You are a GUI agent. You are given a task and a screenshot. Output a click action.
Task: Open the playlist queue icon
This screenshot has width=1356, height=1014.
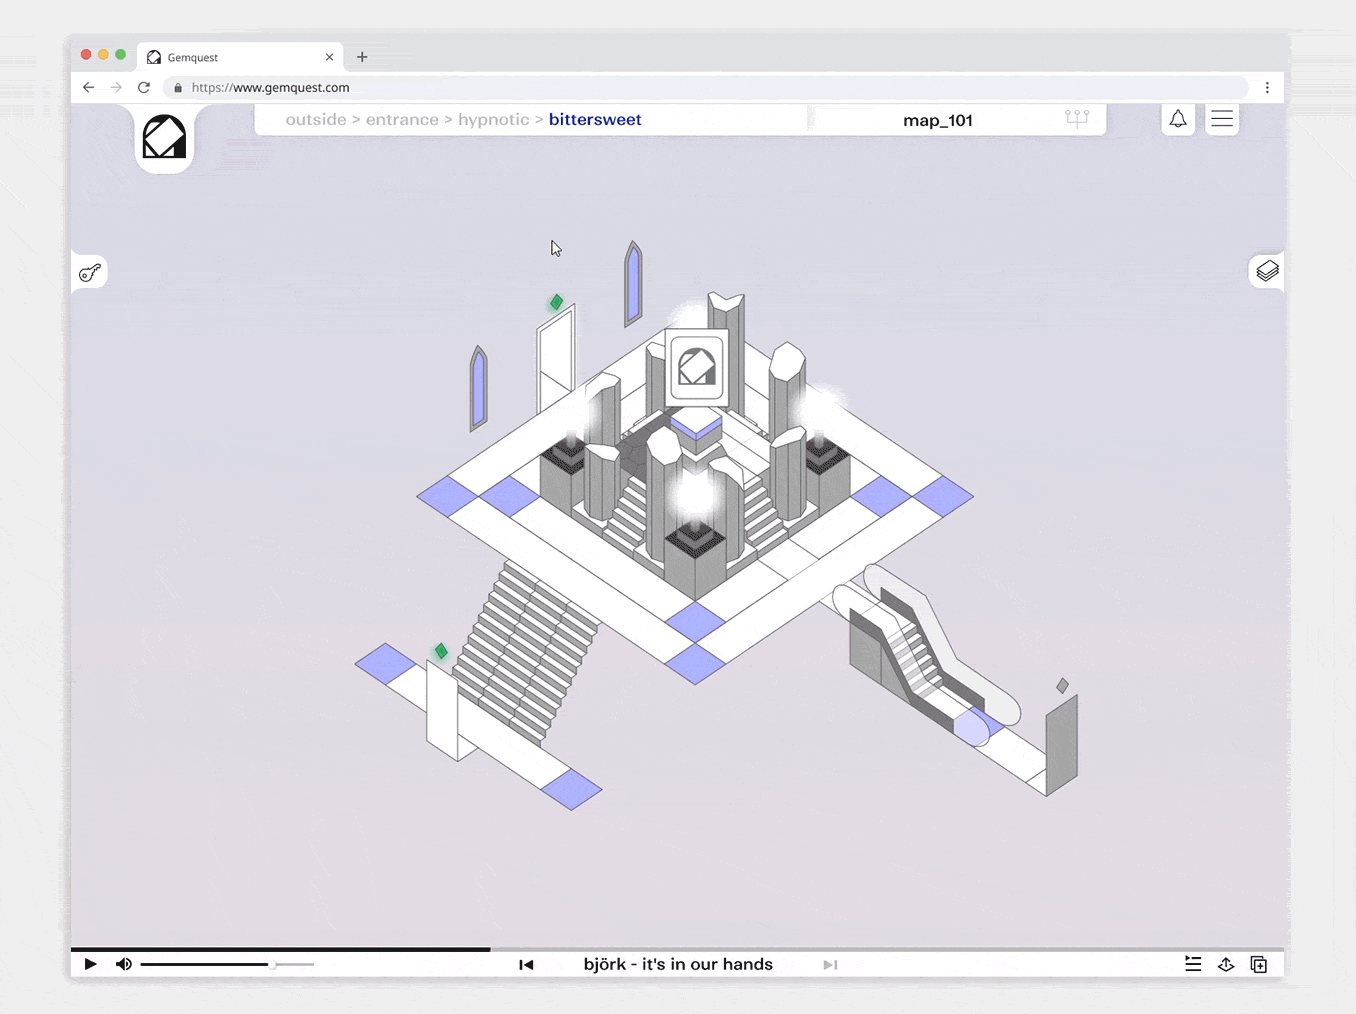pos(1193,964)
